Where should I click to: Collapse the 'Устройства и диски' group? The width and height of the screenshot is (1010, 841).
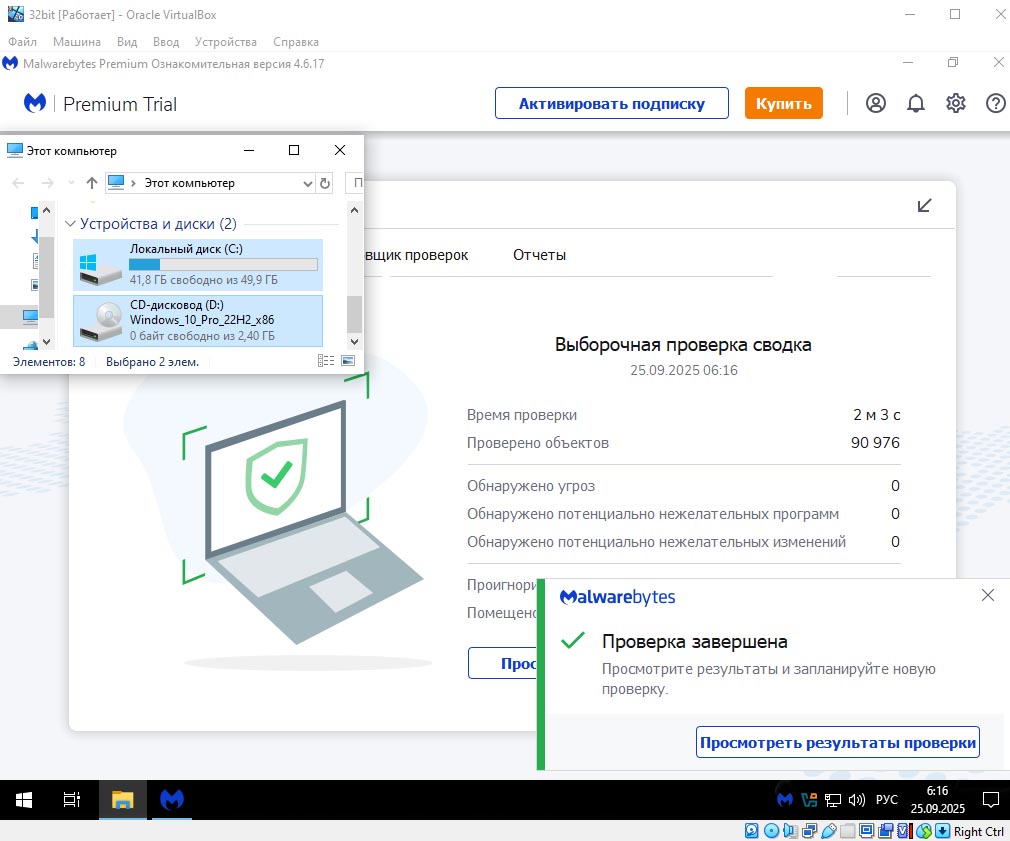(x=71, y=224)
